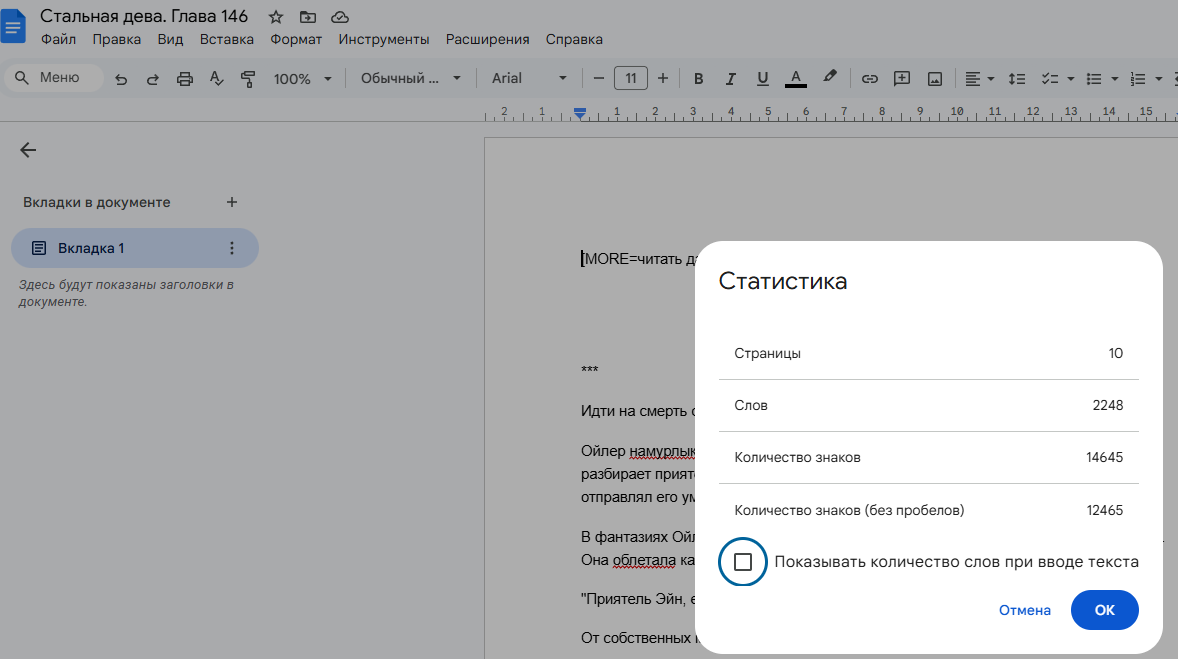Screen dimensions: 1178x659
Task: Open the Инструменты menu
Action: click(x=383, y=40)
